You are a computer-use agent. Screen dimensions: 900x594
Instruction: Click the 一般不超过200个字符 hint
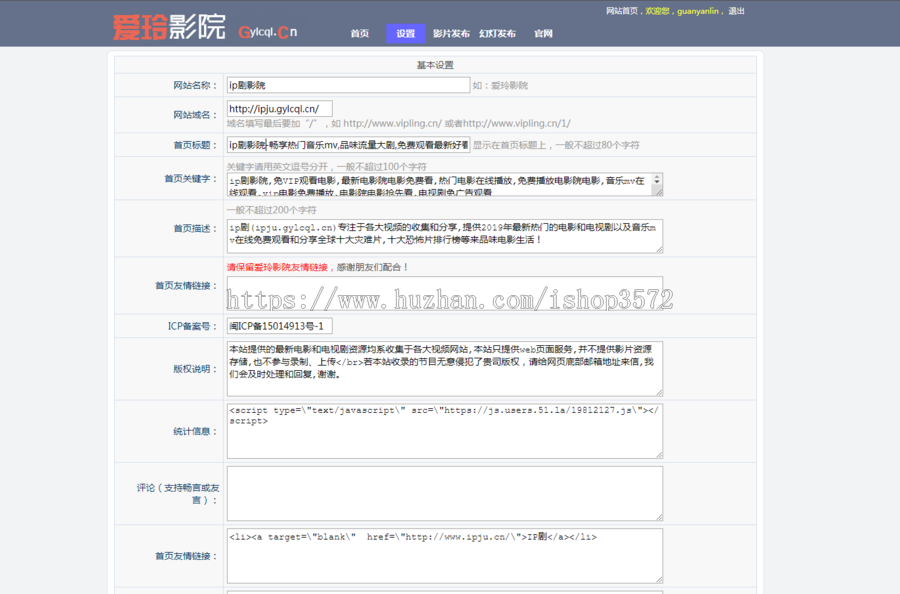(x=271, y=209)
